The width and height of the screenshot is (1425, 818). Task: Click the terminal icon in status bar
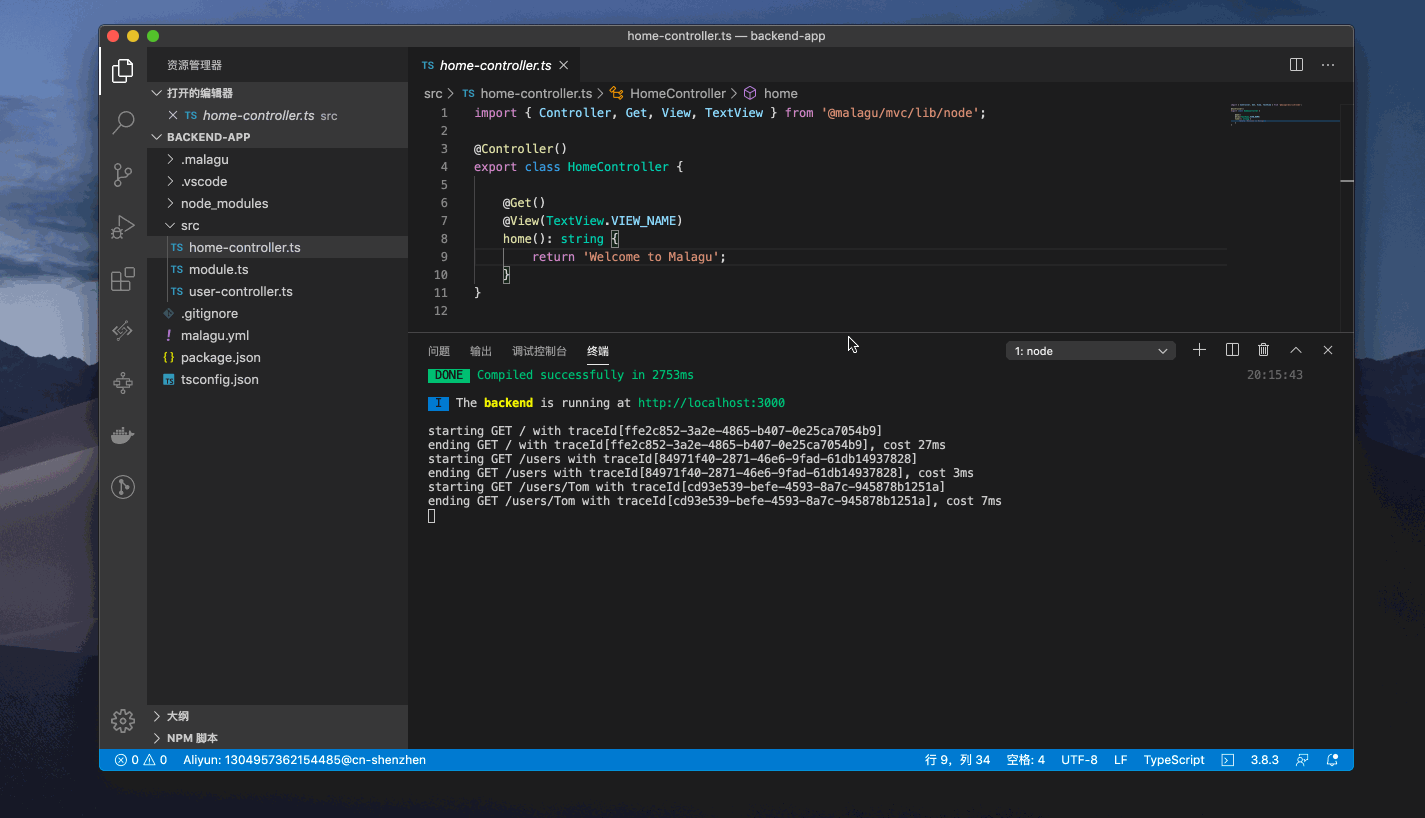click(x=1228, y=760)
